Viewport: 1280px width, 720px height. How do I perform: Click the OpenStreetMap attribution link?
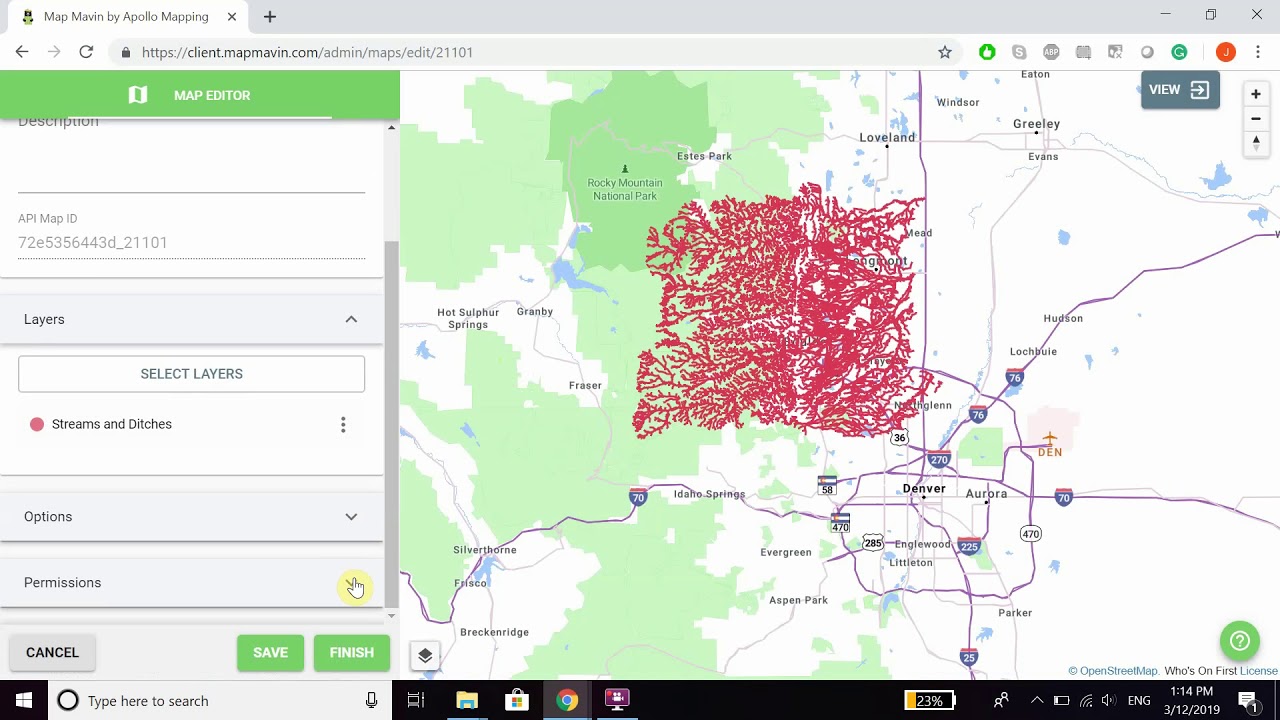click(1118, 671)
